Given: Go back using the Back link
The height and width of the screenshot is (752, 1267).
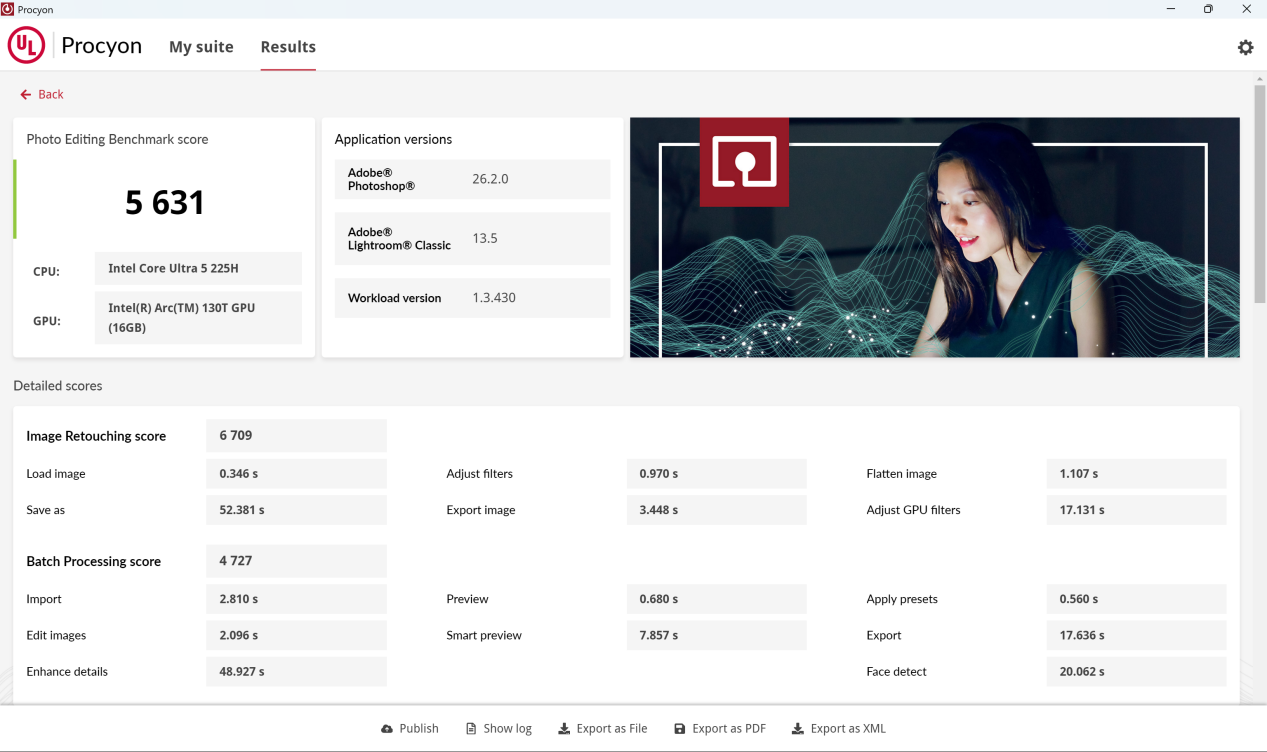Looking at the screenshot, I should tap(50, 95).
